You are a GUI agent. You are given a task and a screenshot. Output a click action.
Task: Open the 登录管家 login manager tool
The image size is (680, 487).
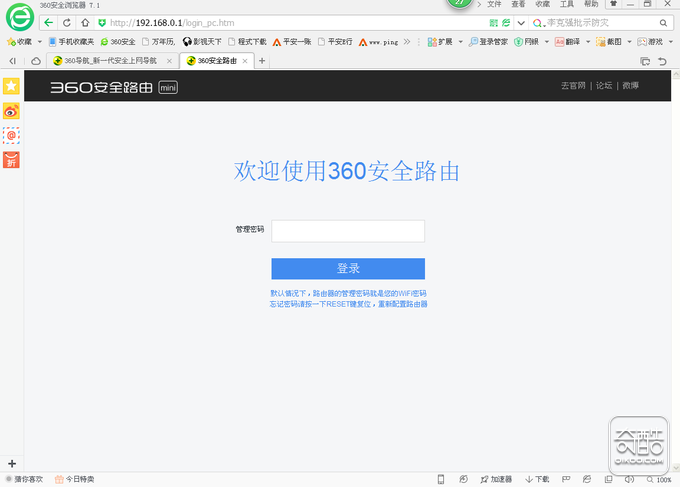coord(488,42)
